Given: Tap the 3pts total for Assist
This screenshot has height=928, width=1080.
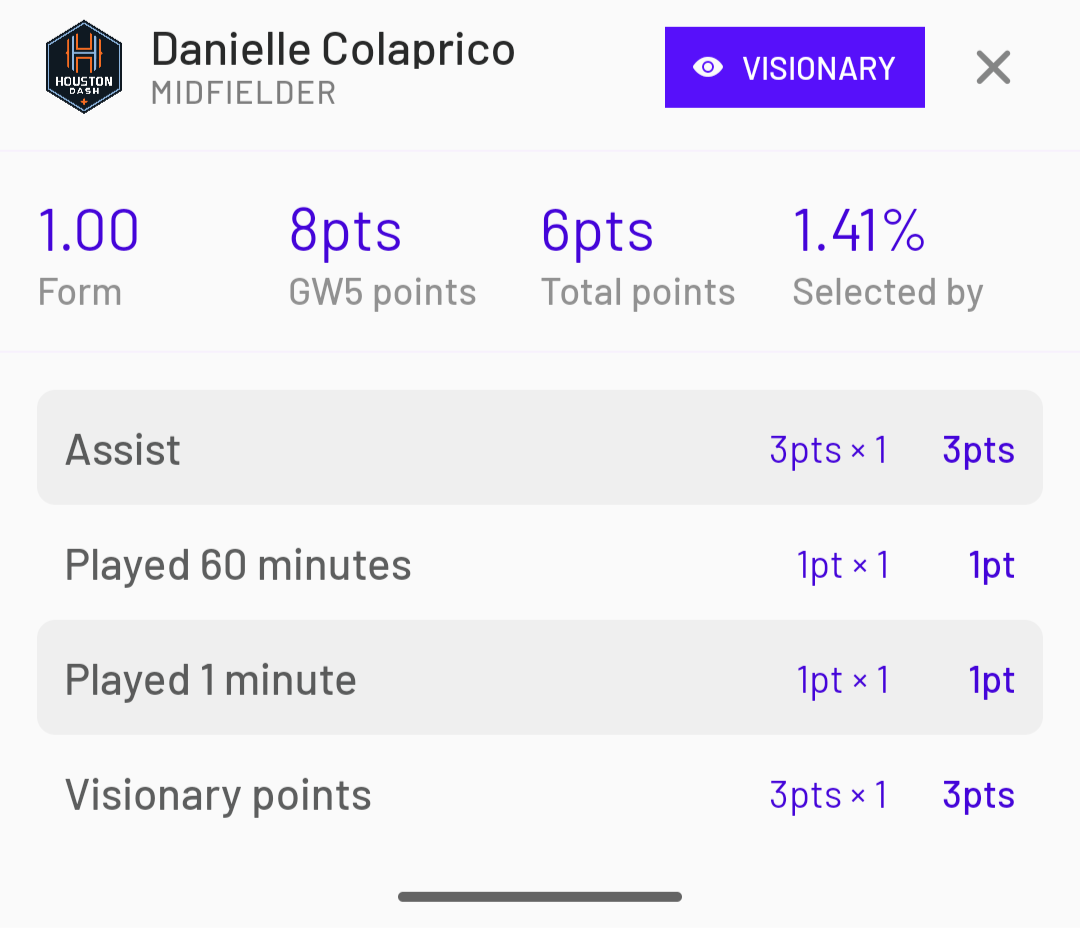Looking at the screenshot, I should (x=978, y=450).
